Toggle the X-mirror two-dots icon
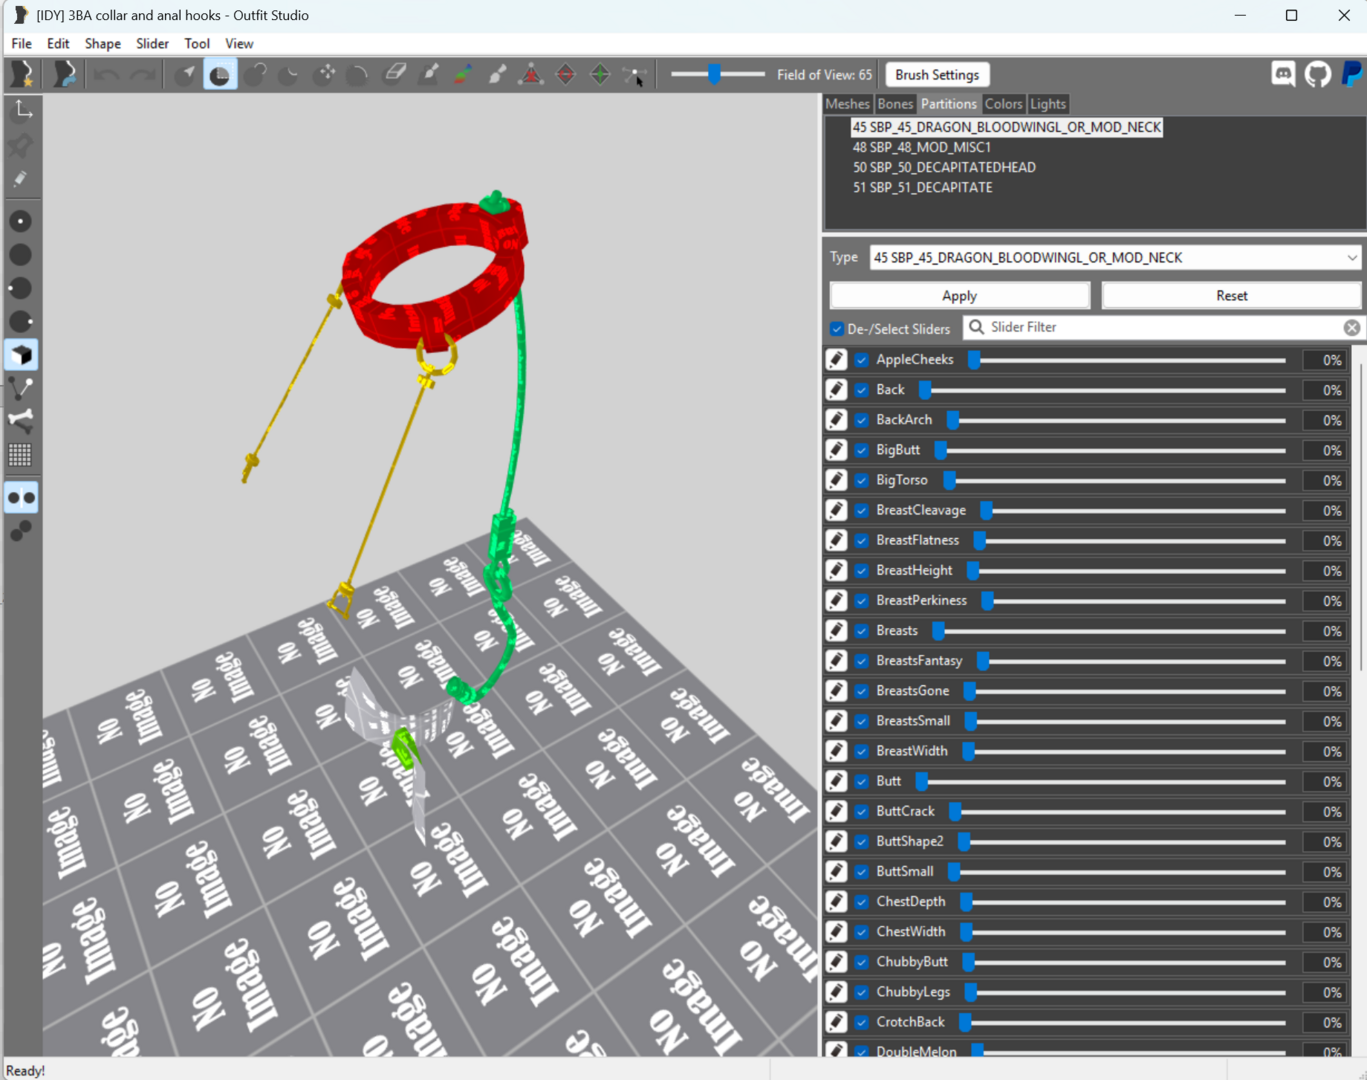Viewport: 1367px width, 1080px height. point(21,498)
